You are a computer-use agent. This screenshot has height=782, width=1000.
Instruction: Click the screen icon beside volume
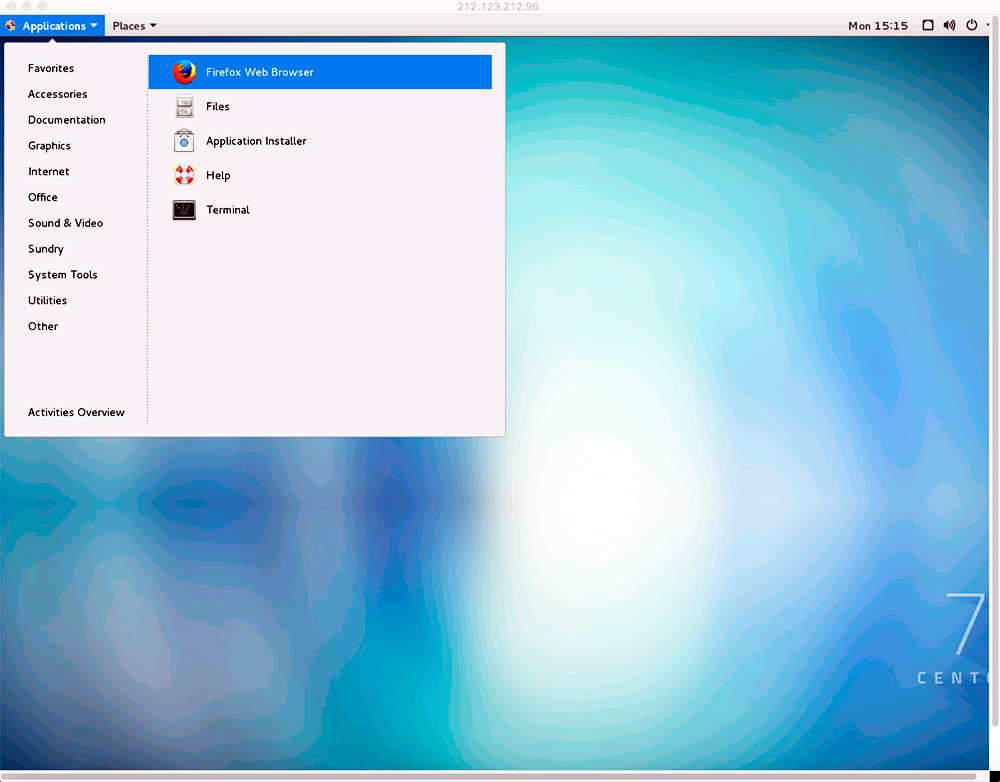click(x=928, y=26)
